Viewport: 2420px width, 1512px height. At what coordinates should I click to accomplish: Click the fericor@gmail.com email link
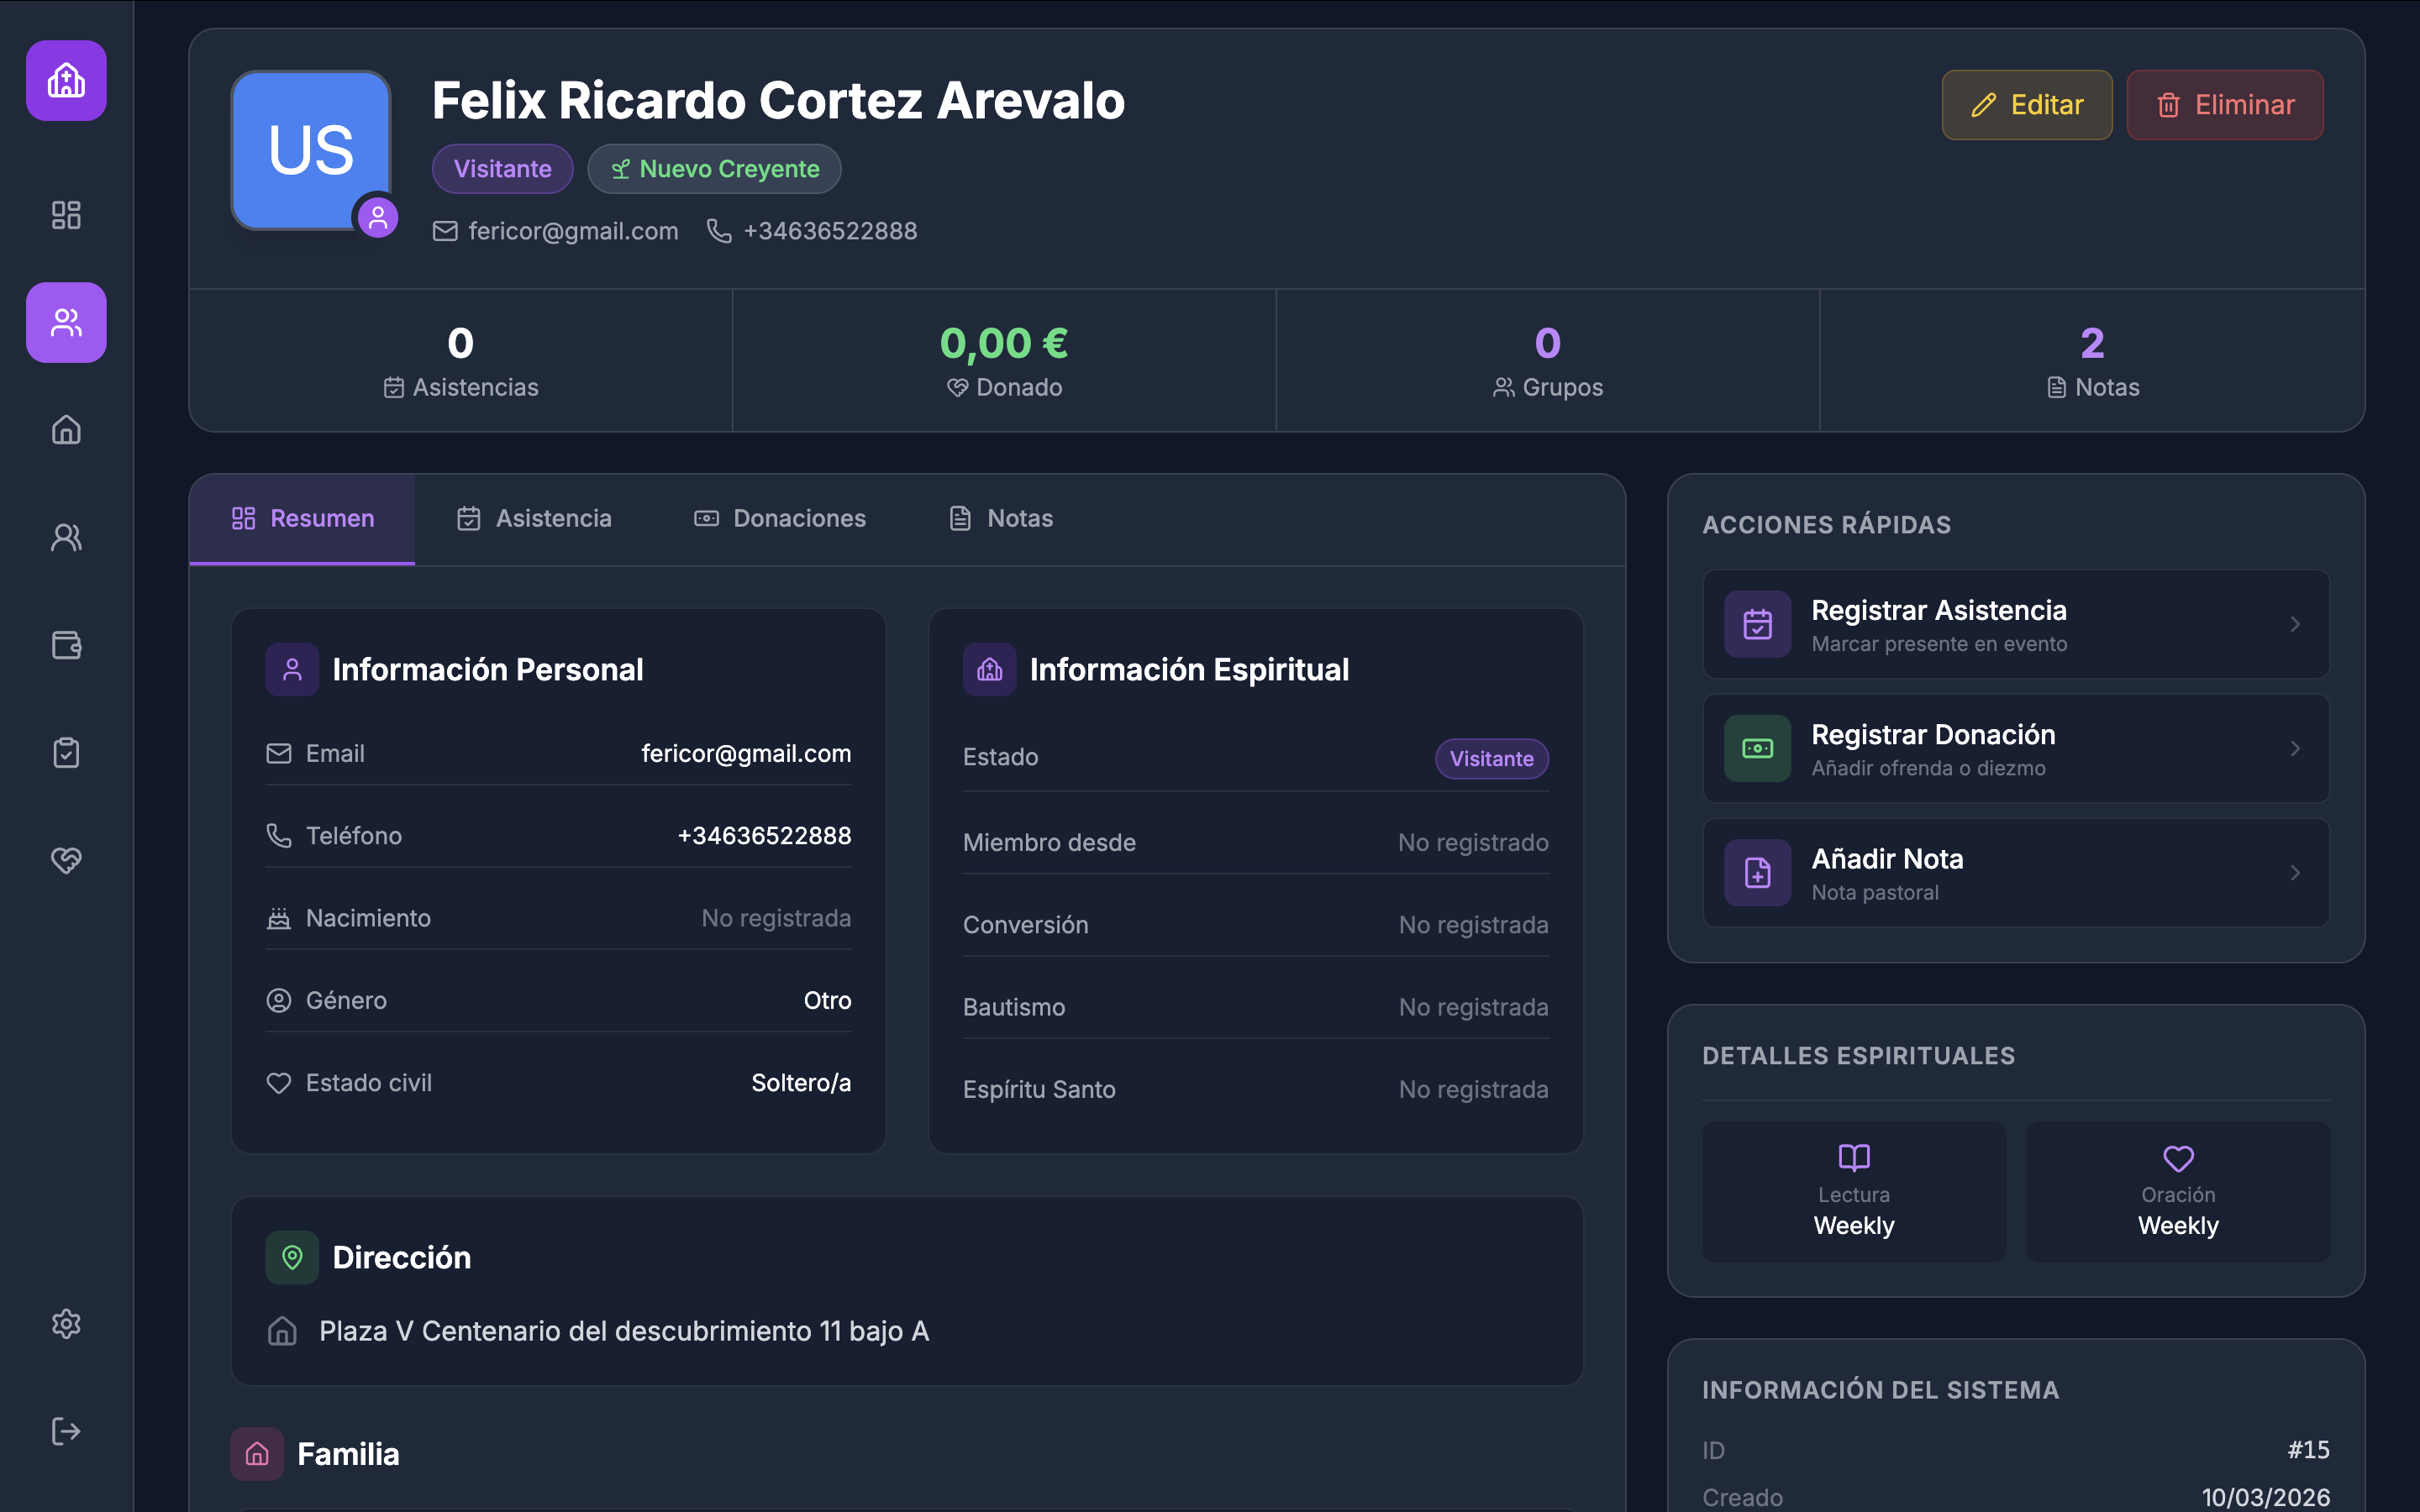pos(573,230)
